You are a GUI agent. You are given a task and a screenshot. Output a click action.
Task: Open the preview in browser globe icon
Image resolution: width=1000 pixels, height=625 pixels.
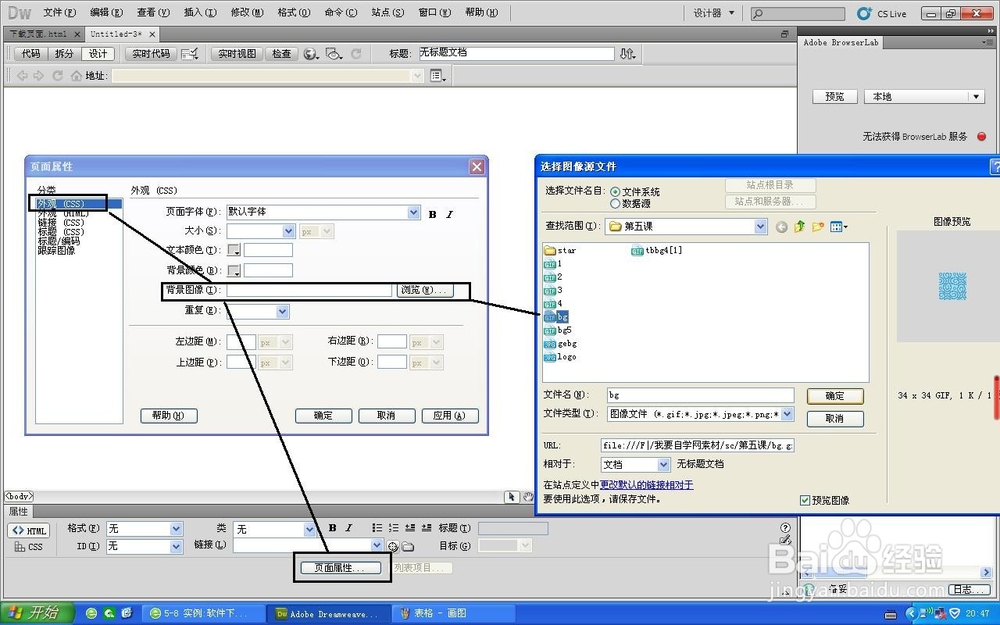[311, 54]
